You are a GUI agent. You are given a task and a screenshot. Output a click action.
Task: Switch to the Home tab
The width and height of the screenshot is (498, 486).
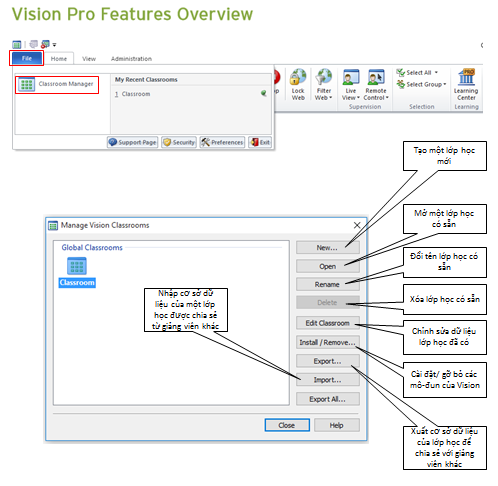[x=59, y=59]
